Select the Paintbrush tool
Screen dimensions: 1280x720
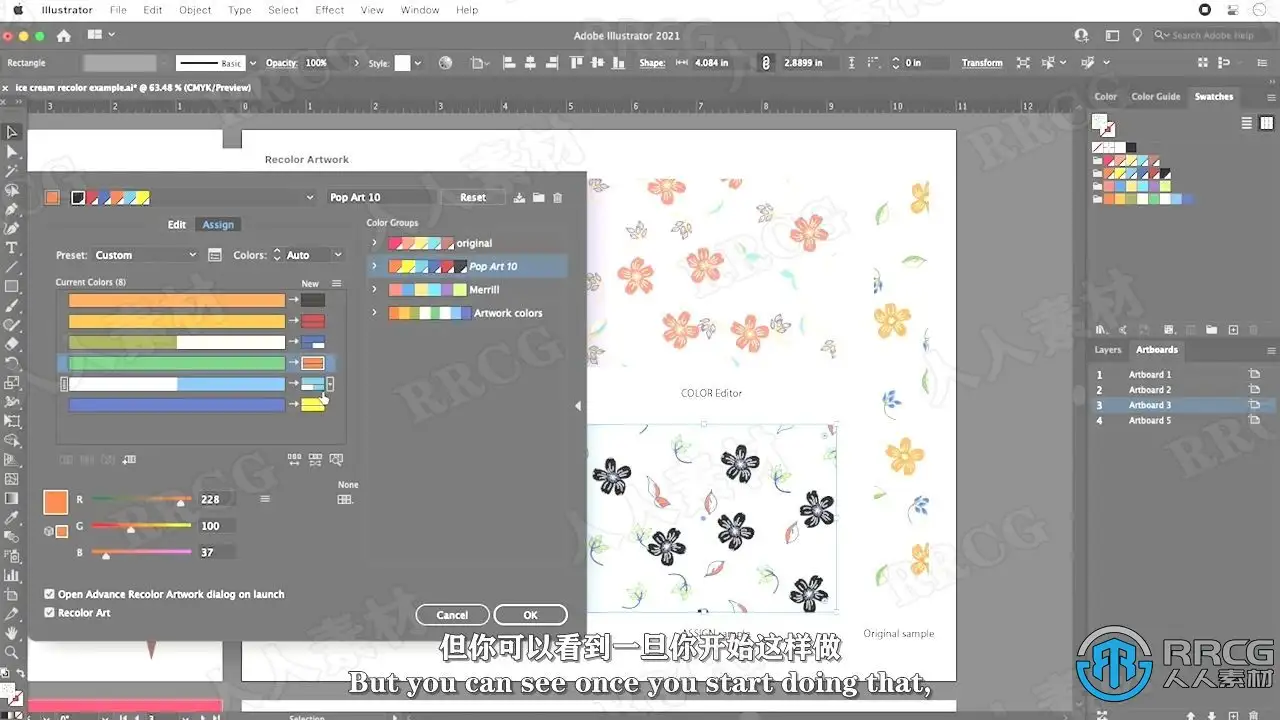(12, 306)
